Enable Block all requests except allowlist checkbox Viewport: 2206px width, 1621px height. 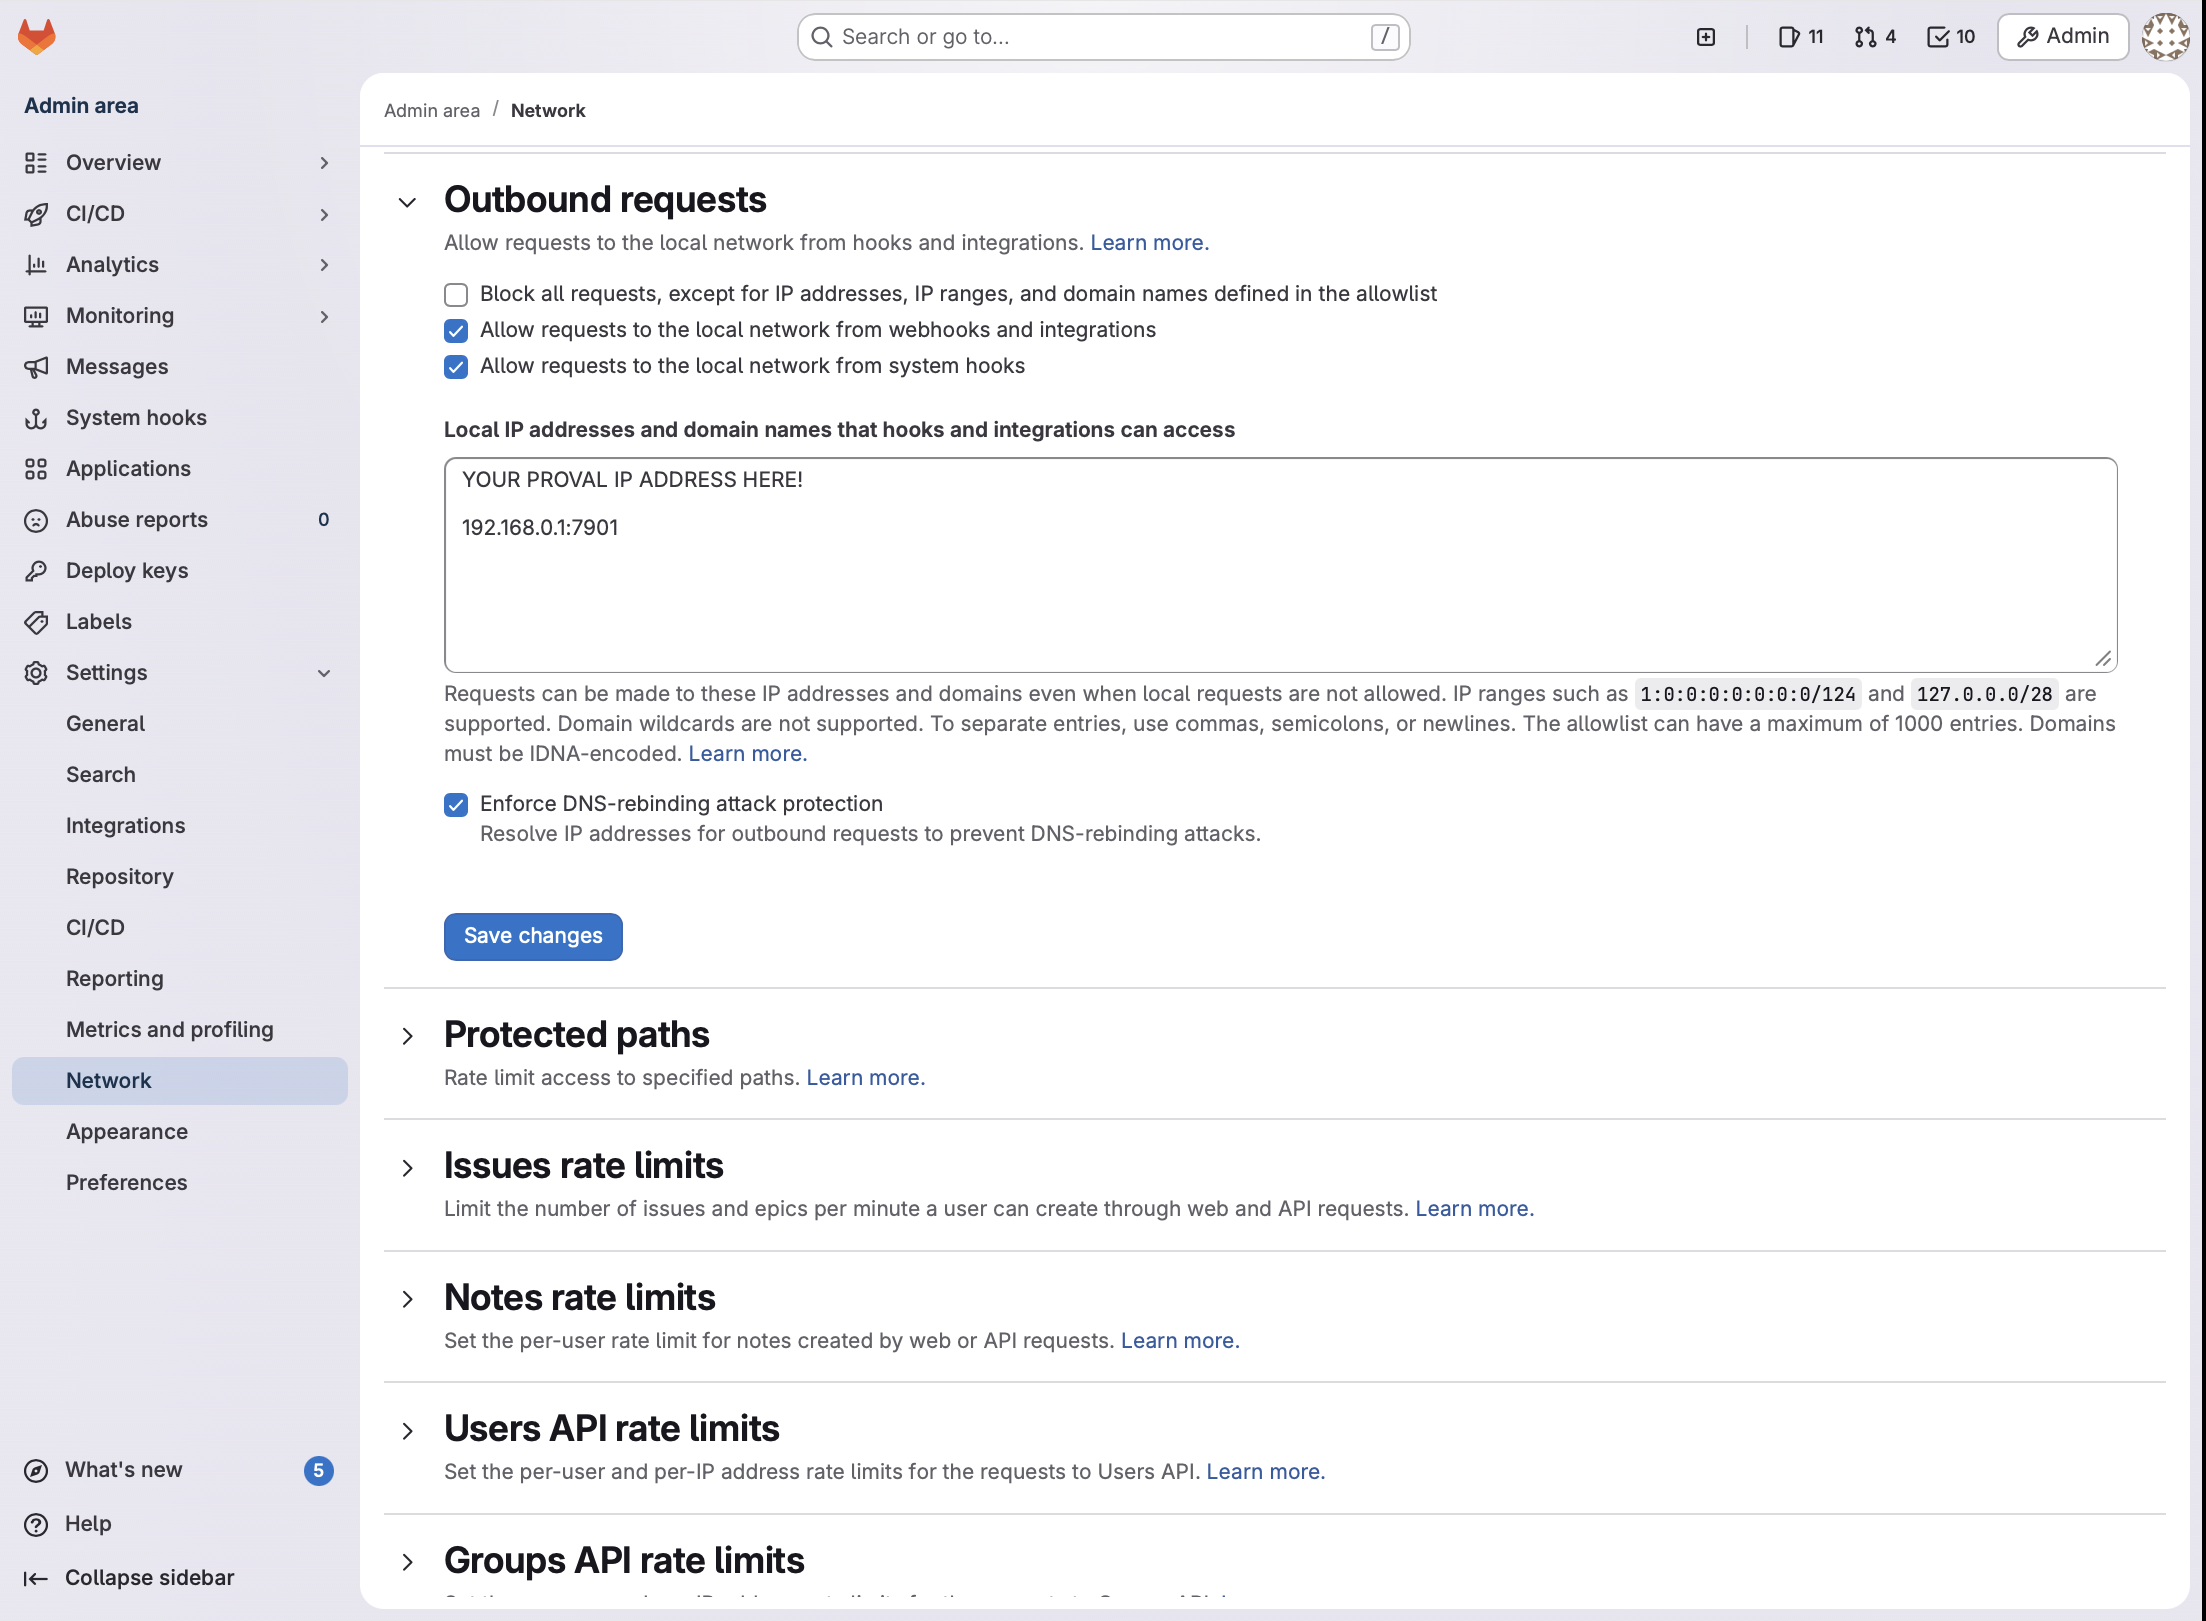[456, 295]
